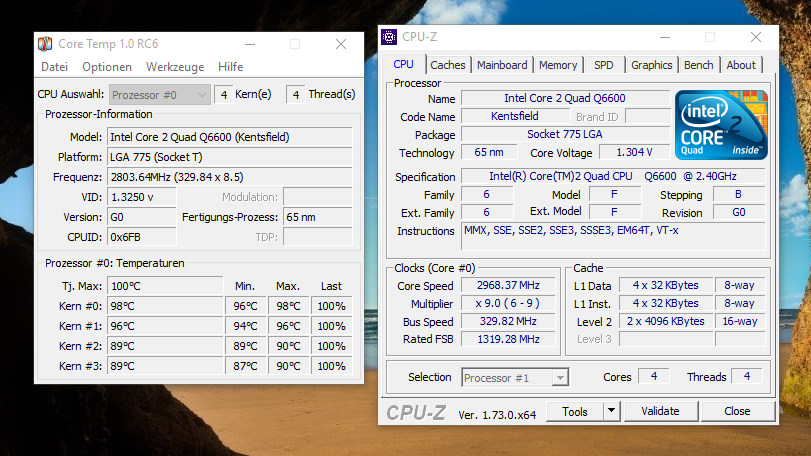Click the CPU-Z app icon in title bar
The height and width of the screenshot is (456, 811).
tap(389, 37)
